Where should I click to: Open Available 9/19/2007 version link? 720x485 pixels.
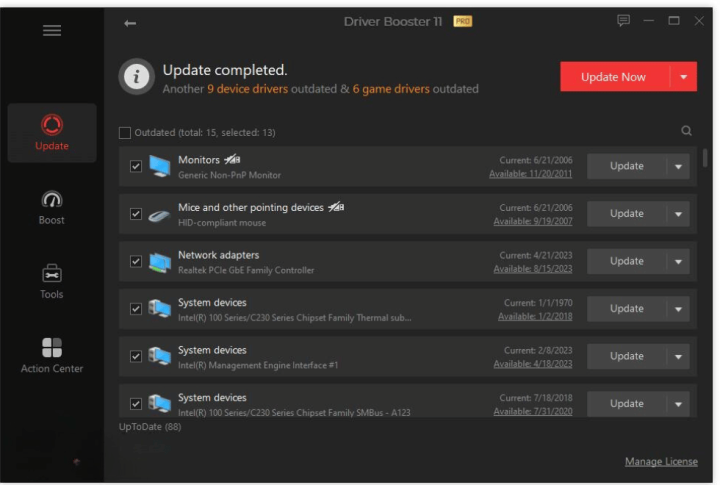[x=533, y=221]
